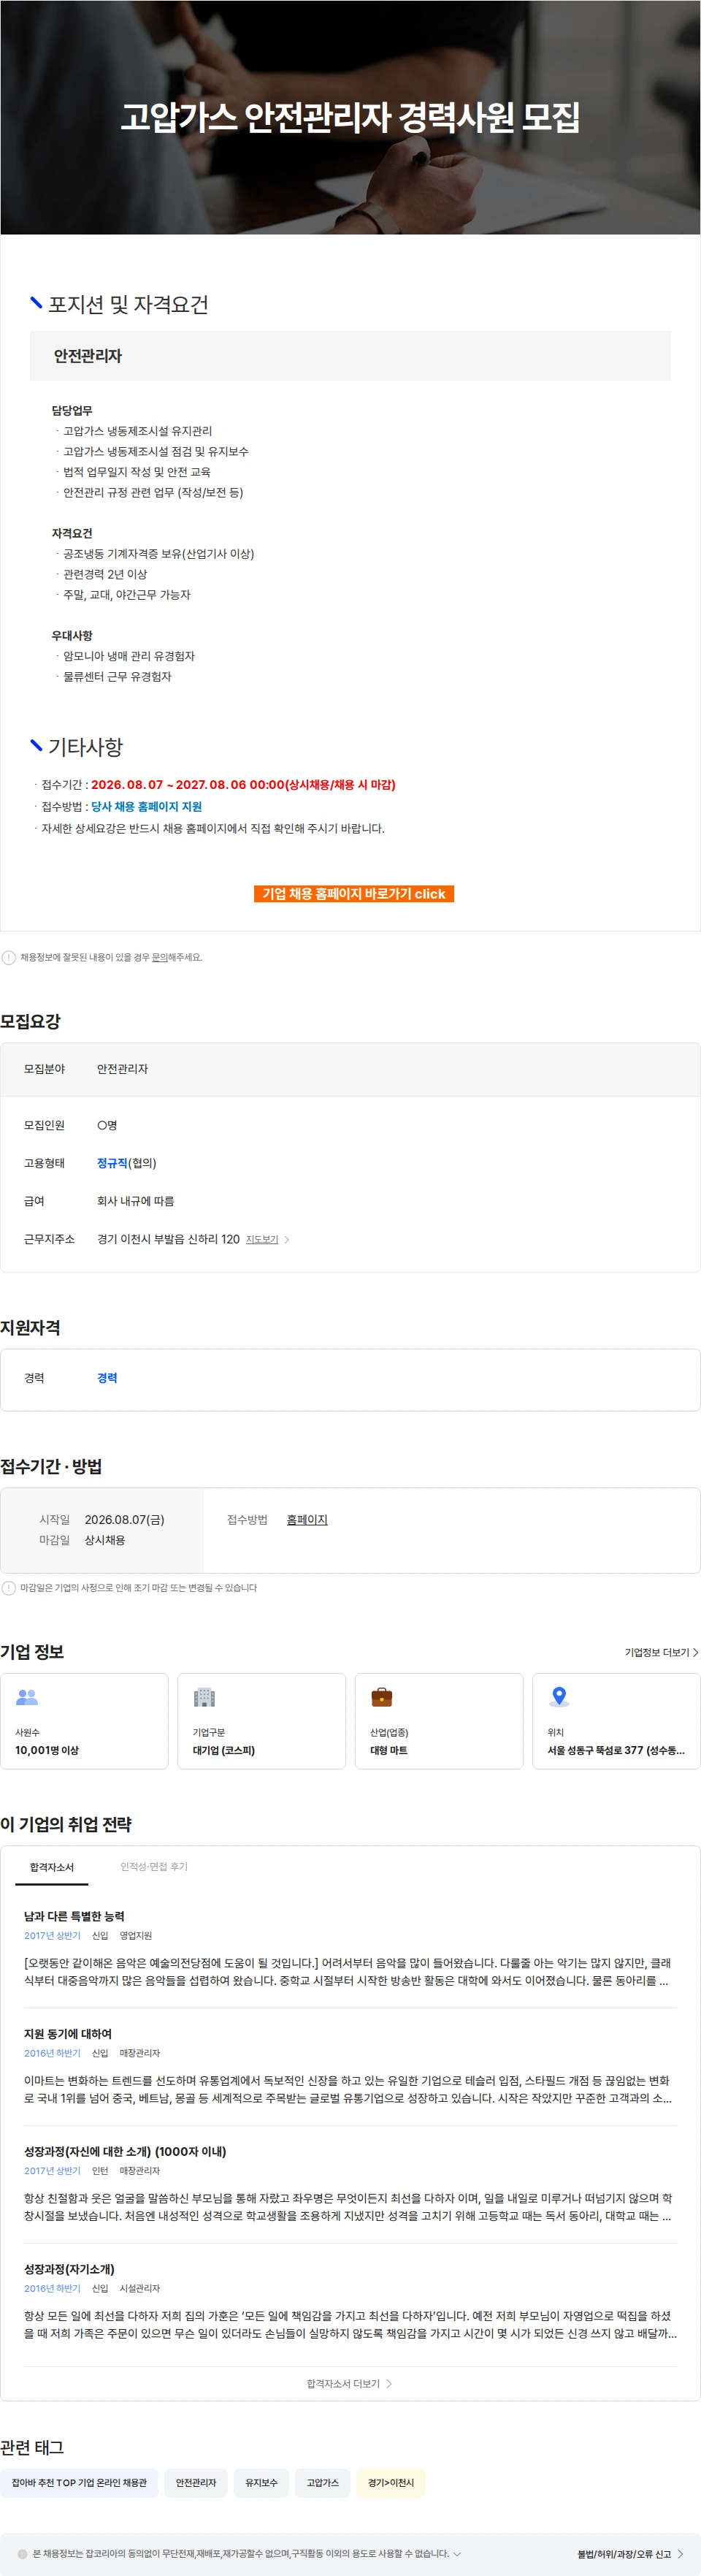701x2576 pixels.
Task: Select the 잡아바 추천 TOP 기업 온라인 채용관 tag
Action: coord(79,2483)
